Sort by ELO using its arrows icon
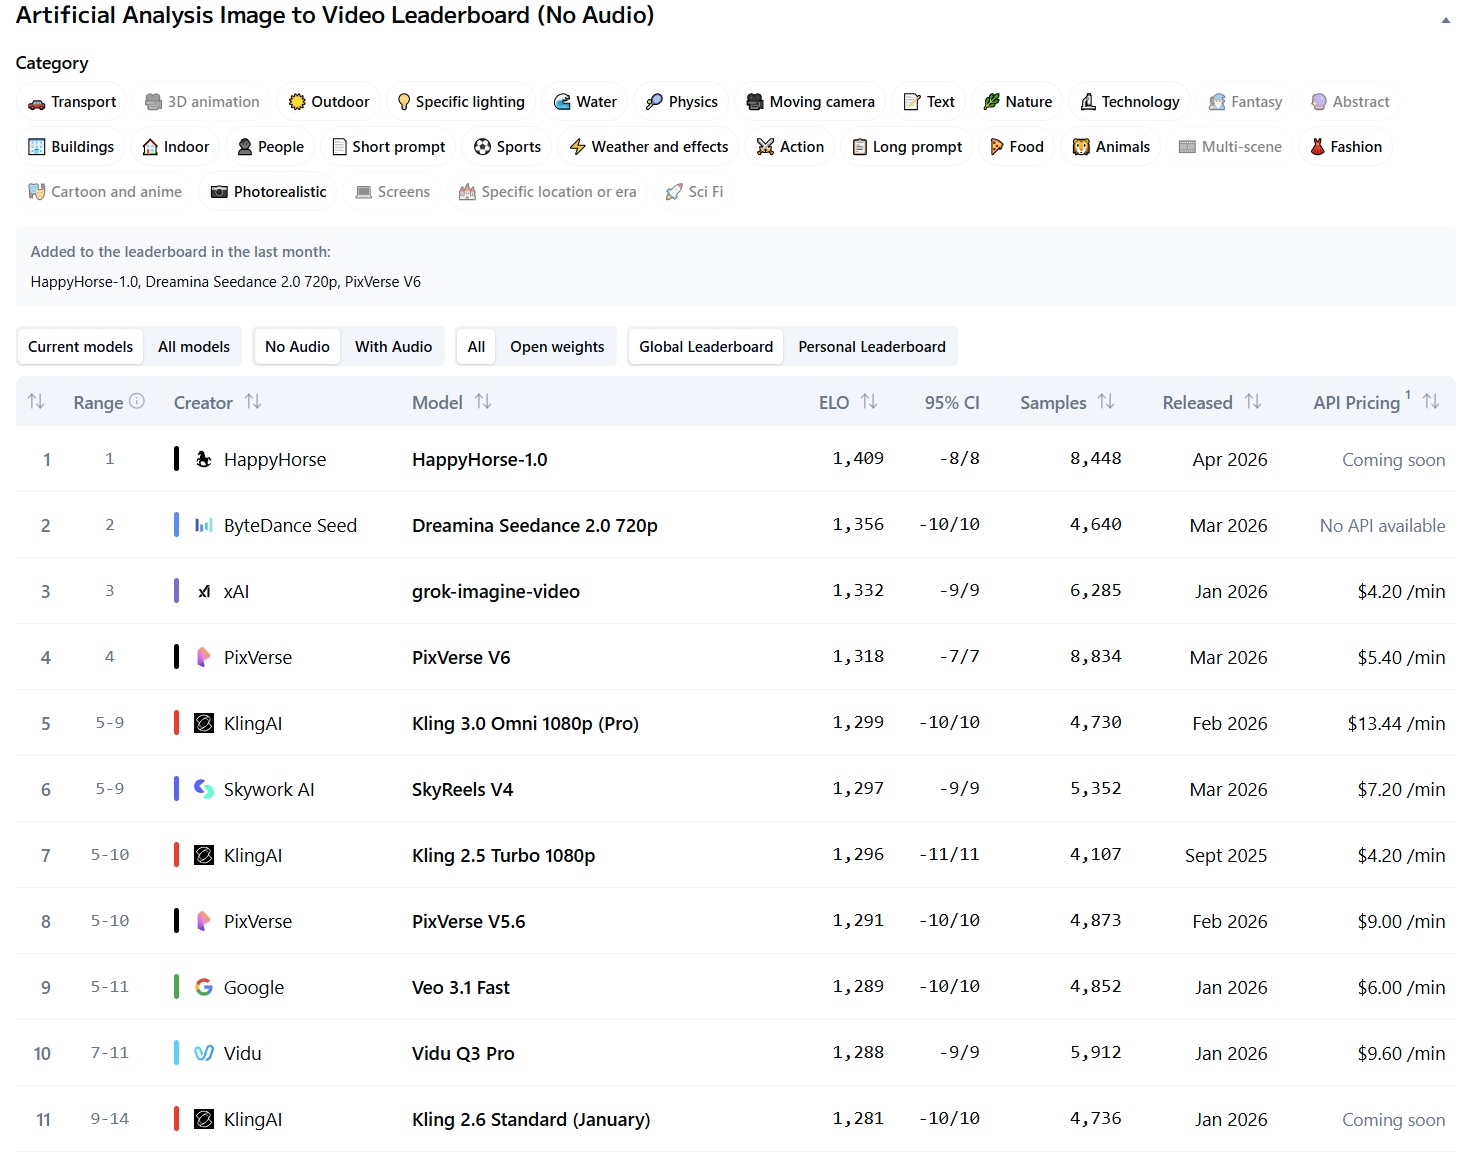The image size is (1463, 1169). pos(869,402)
